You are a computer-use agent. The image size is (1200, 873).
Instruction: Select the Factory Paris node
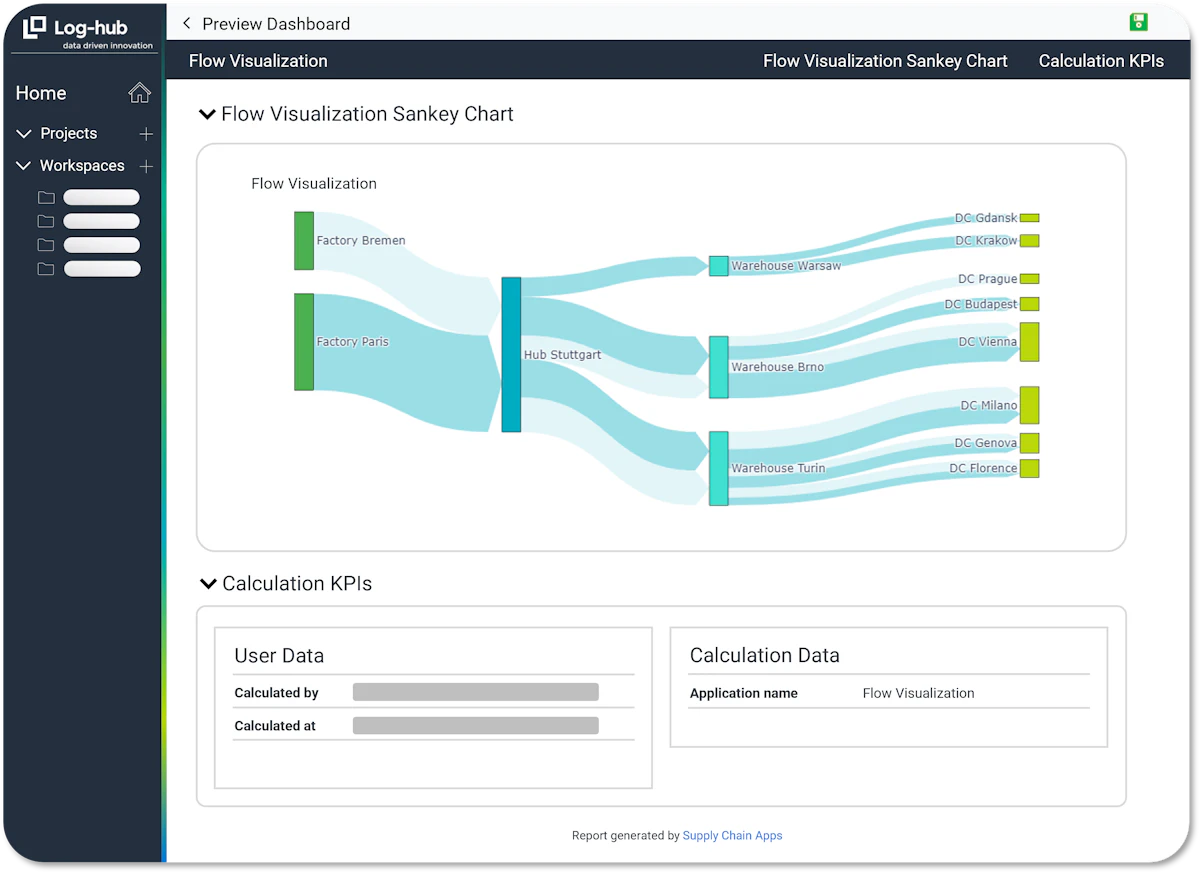304,342
